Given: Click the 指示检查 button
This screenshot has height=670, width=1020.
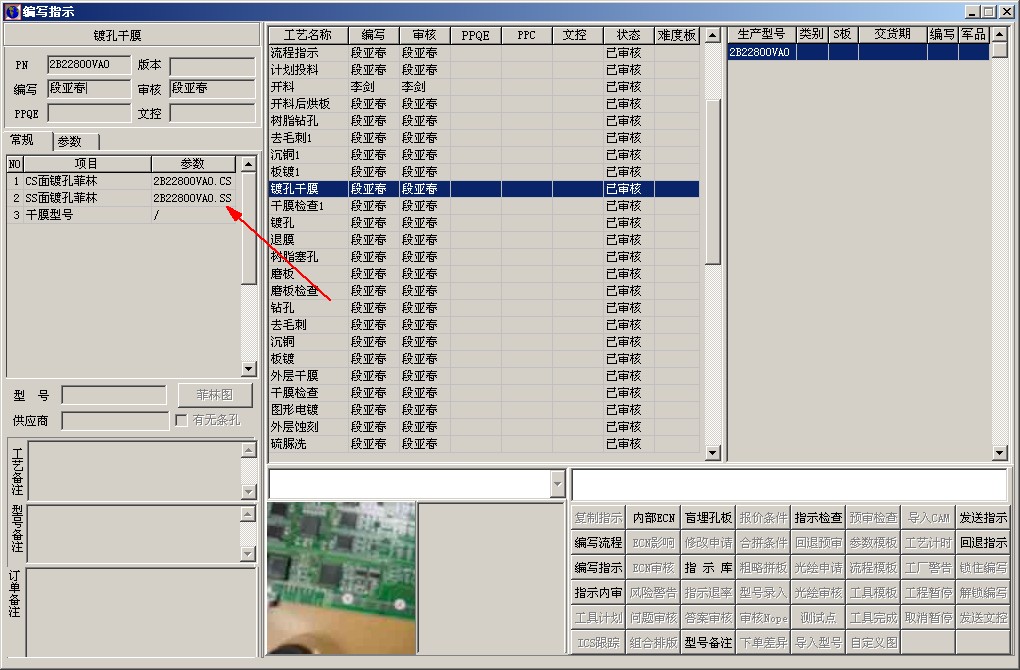Looking at the screenshot, I should pyautogui.click(x=818, y=518).
